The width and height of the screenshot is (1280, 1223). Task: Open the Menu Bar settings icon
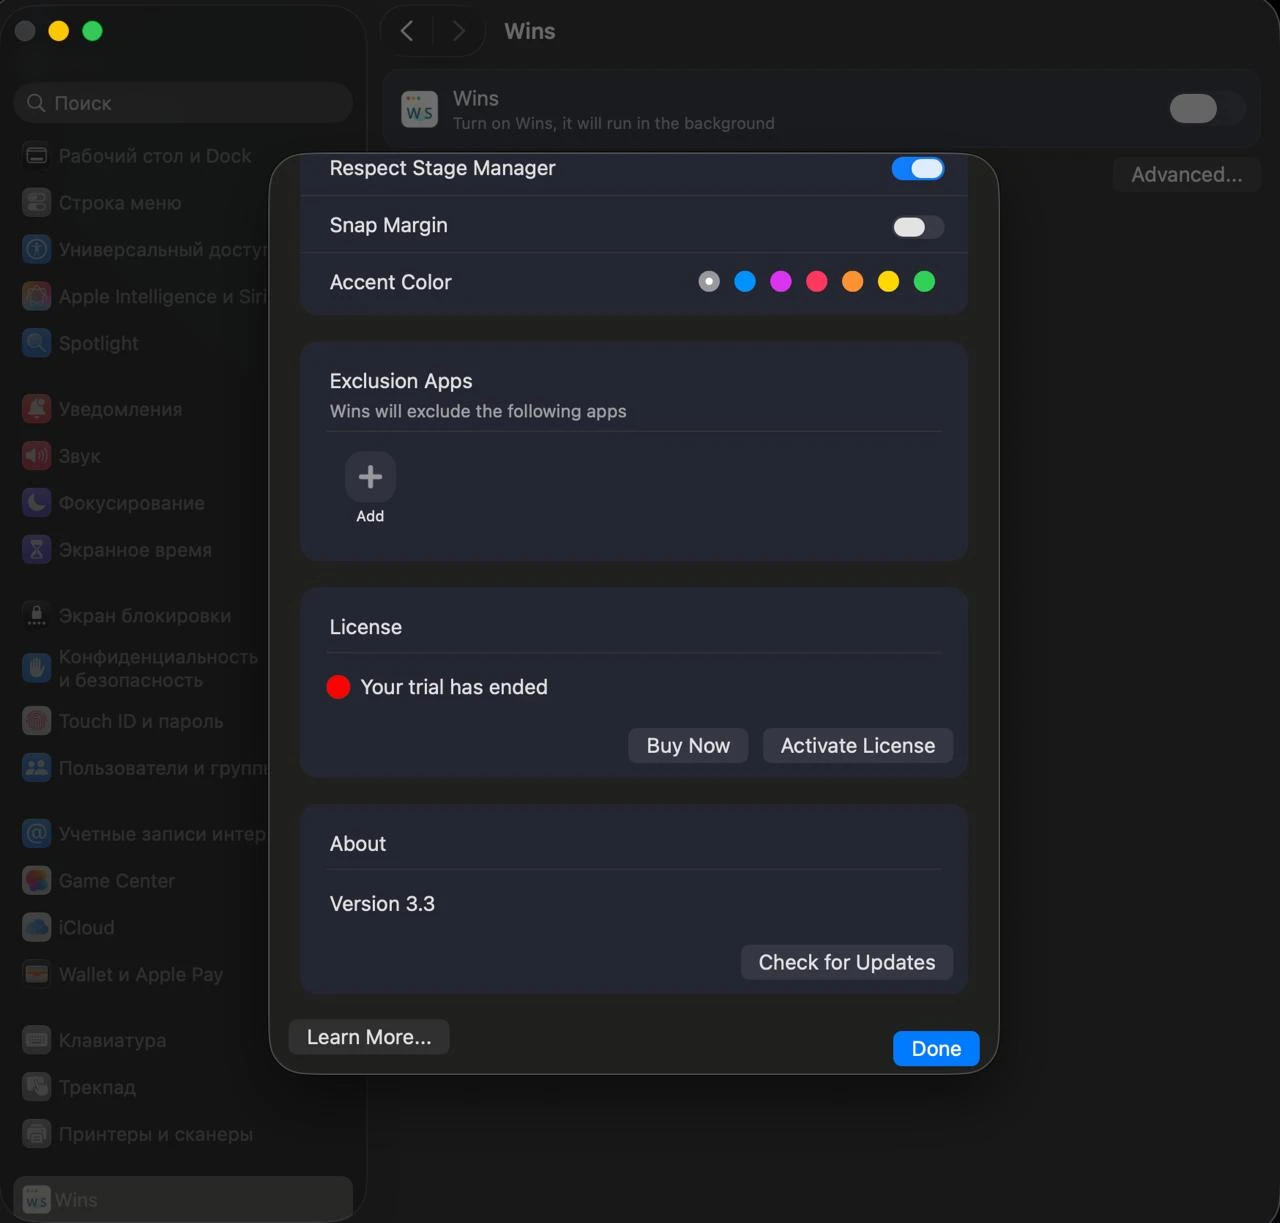[x=37, y=203]
